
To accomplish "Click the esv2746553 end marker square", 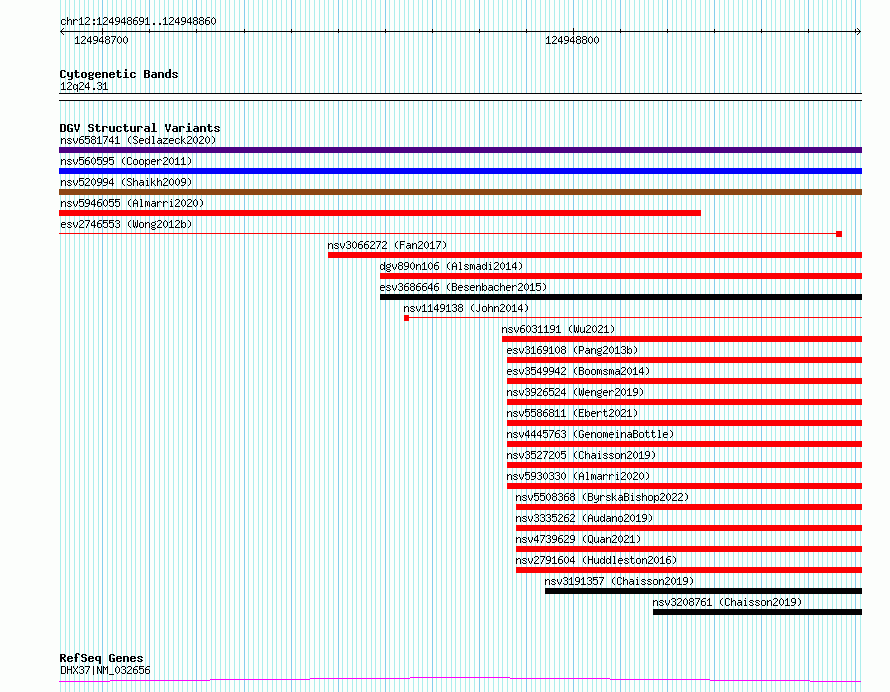I will coord(839,234).
